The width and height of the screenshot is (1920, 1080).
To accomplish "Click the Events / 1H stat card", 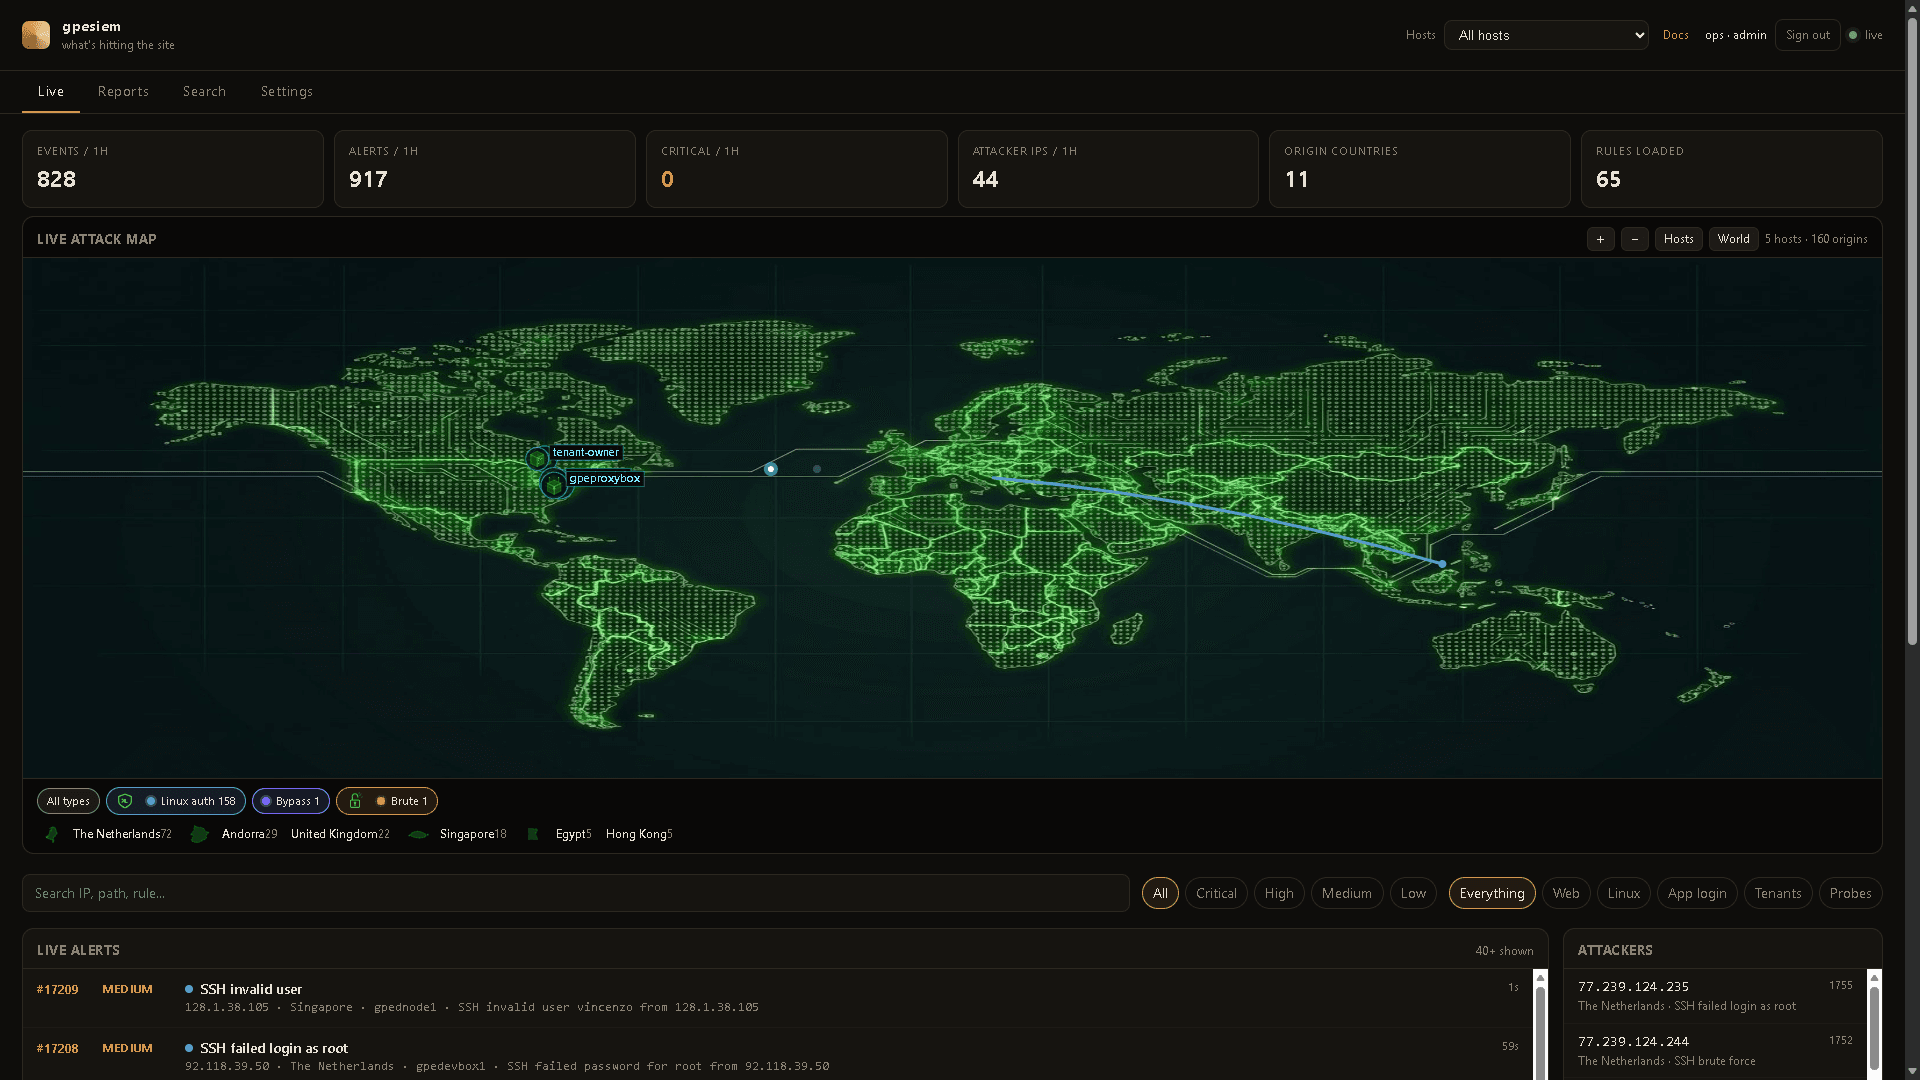I will click(x=173, y=169).
